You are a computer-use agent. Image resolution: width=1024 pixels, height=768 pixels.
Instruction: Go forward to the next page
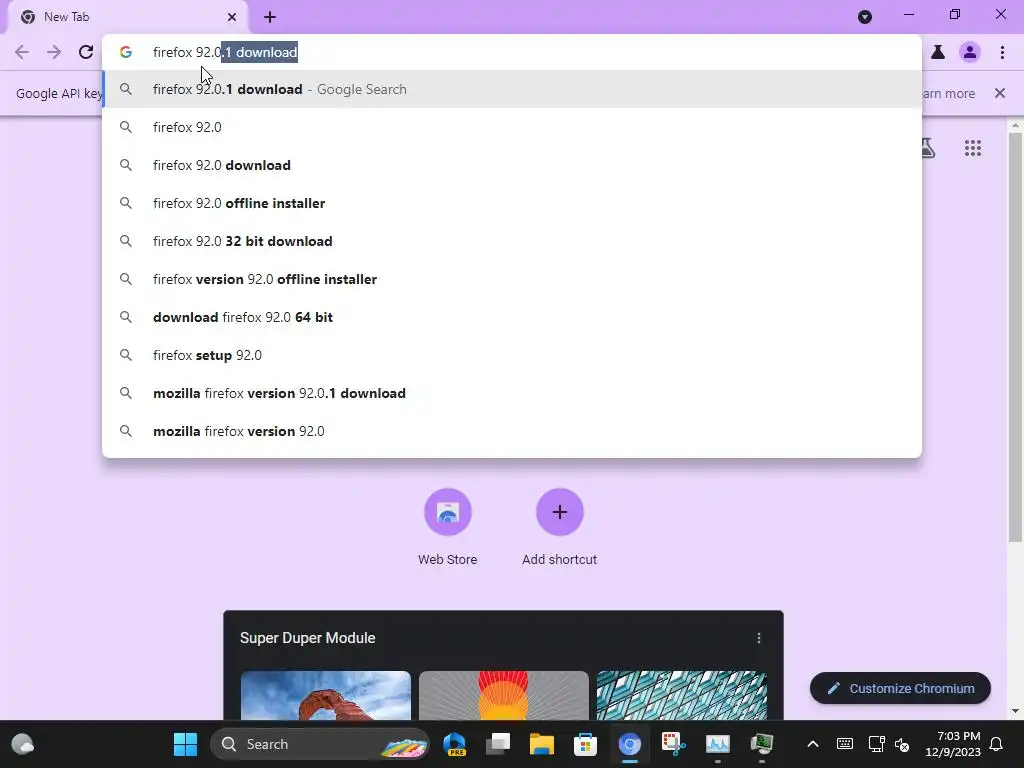(54, 52)
